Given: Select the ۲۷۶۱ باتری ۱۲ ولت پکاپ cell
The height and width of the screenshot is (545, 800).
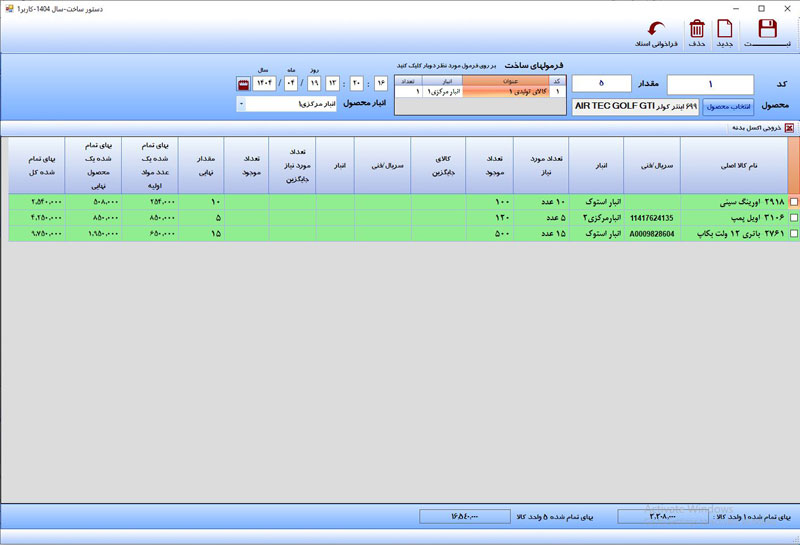Looking at the screenshot, I should (x=734, y=234).
